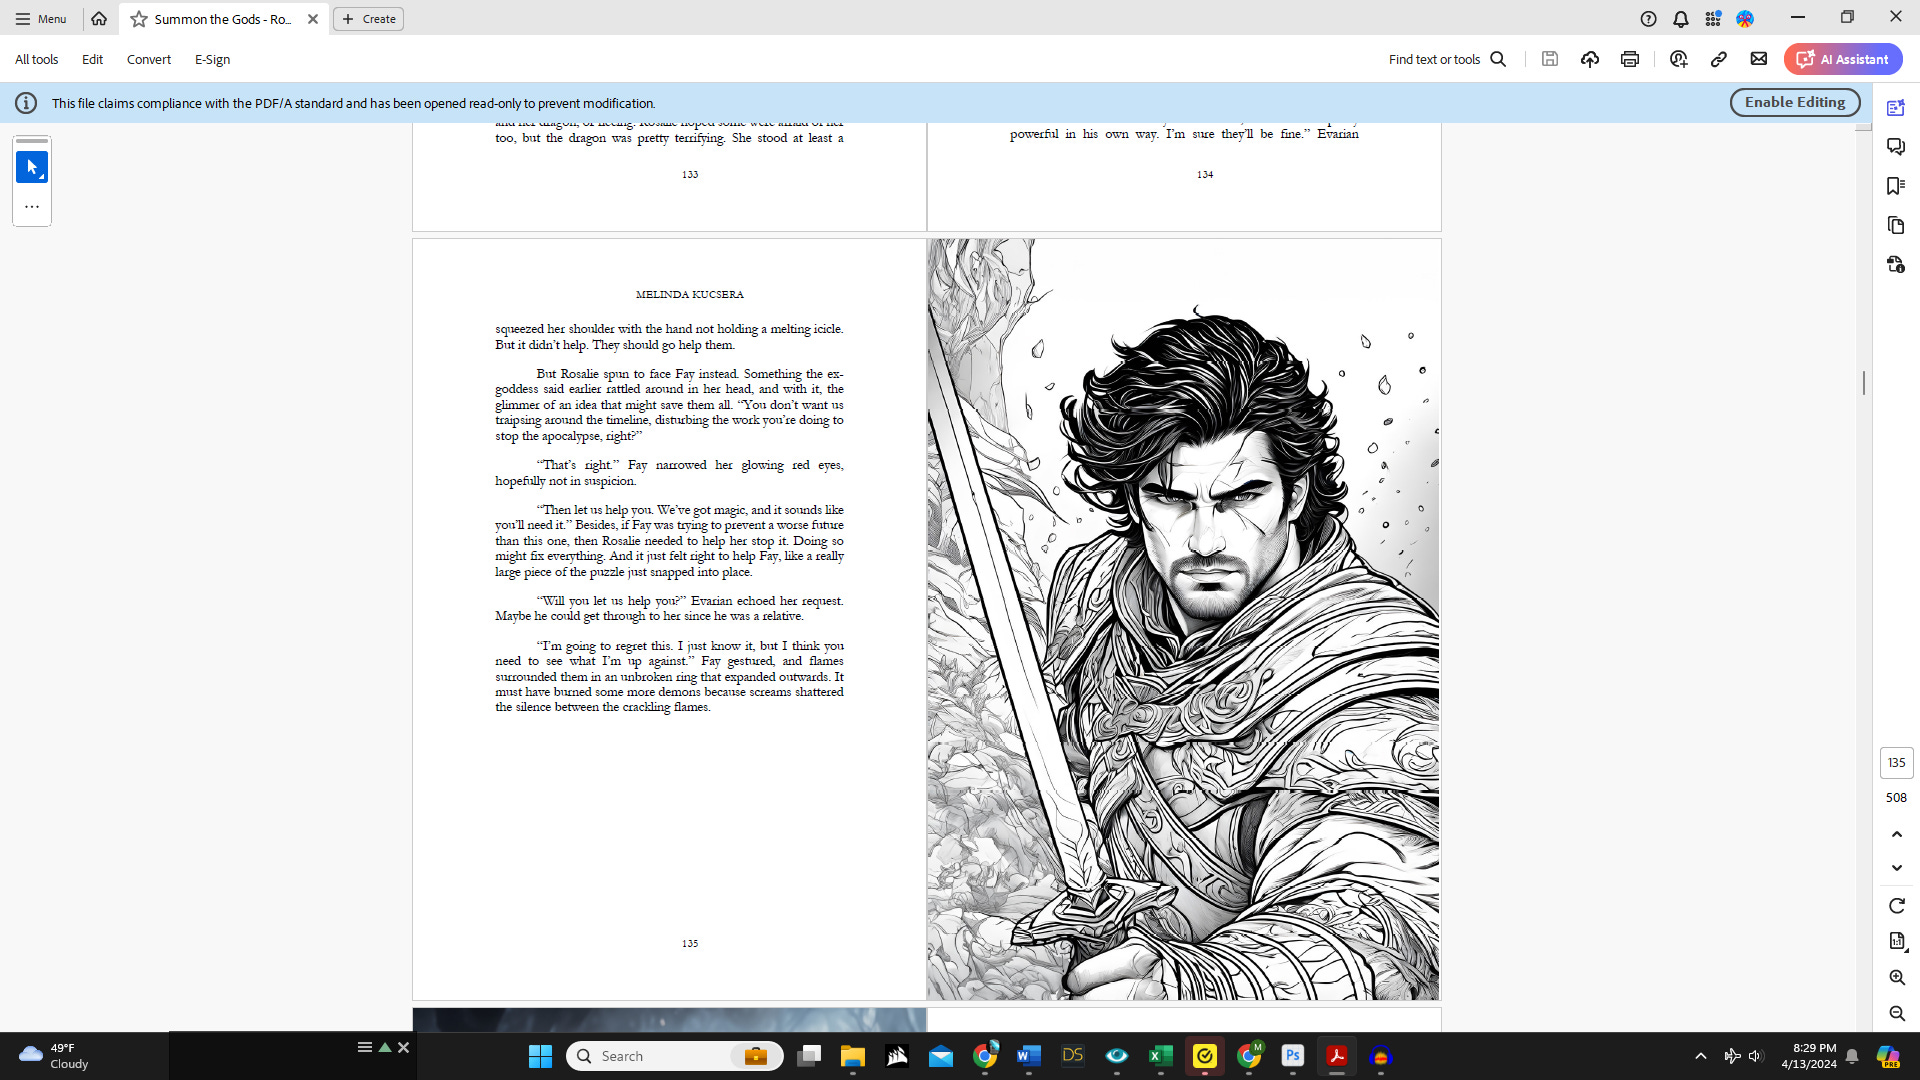Open Excel from the taskbar
This screenshot has width=1920, height=1080.
(x=1161, y=1056)
